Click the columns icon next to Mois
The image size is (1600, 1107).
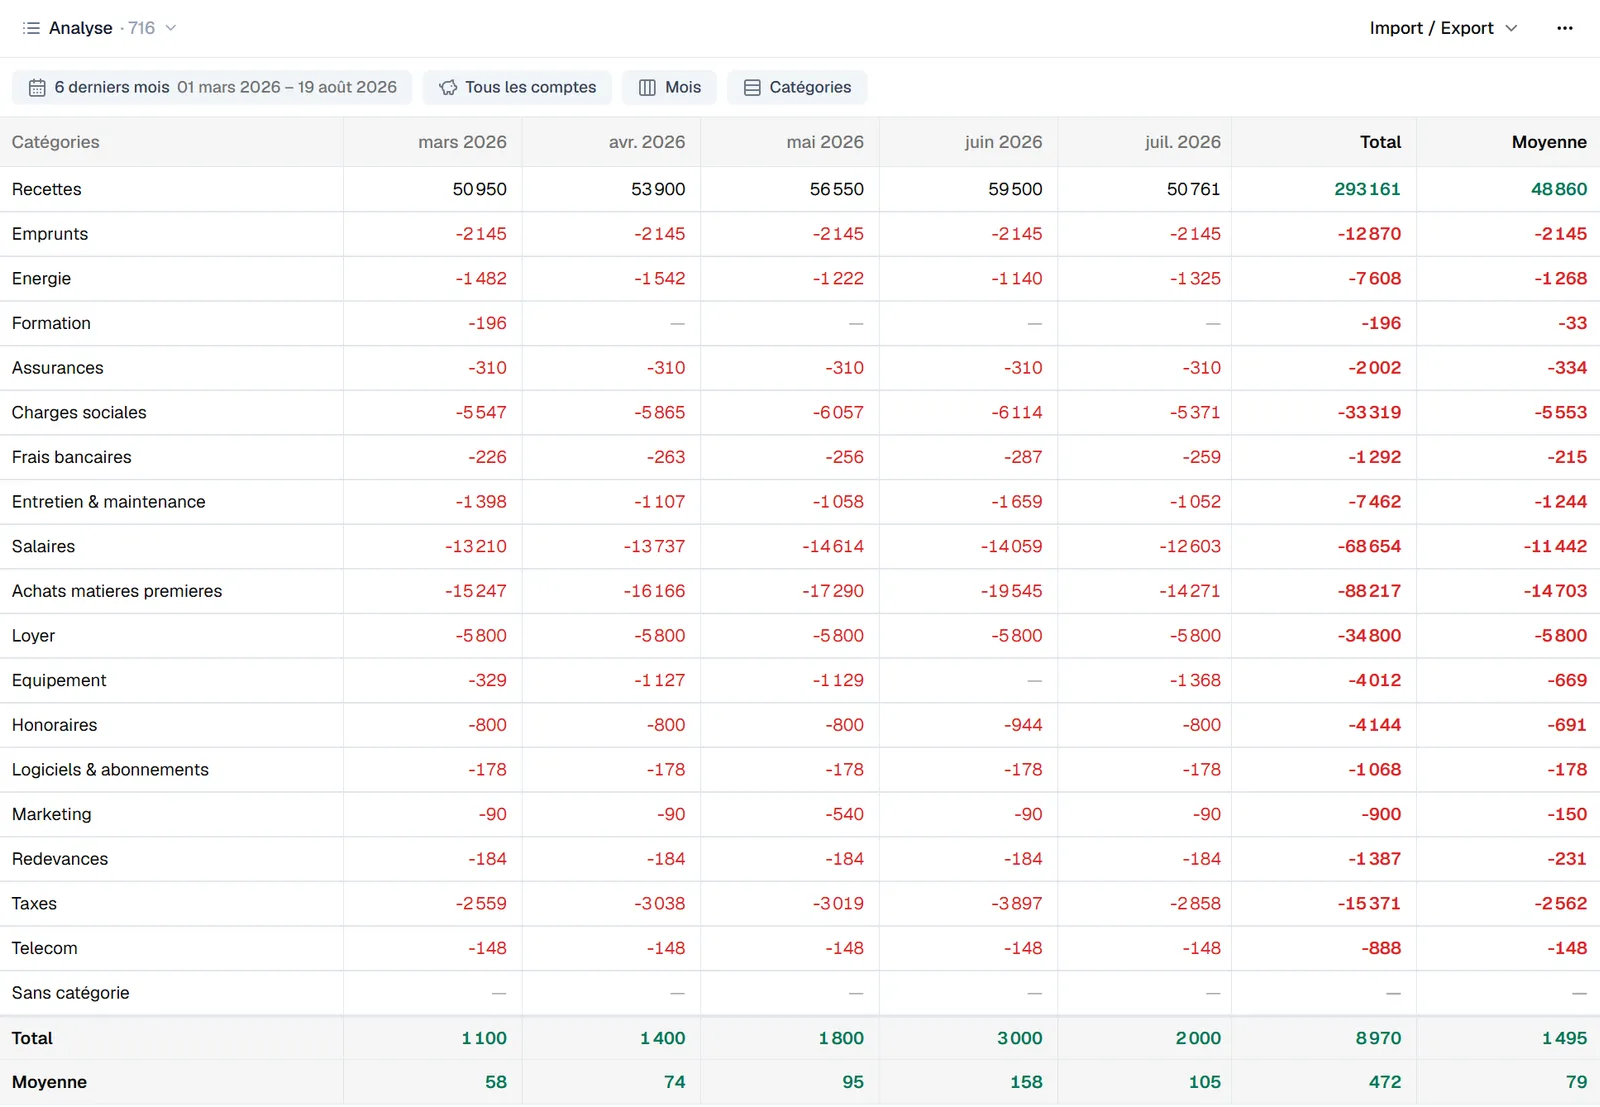tap(647, 87)
